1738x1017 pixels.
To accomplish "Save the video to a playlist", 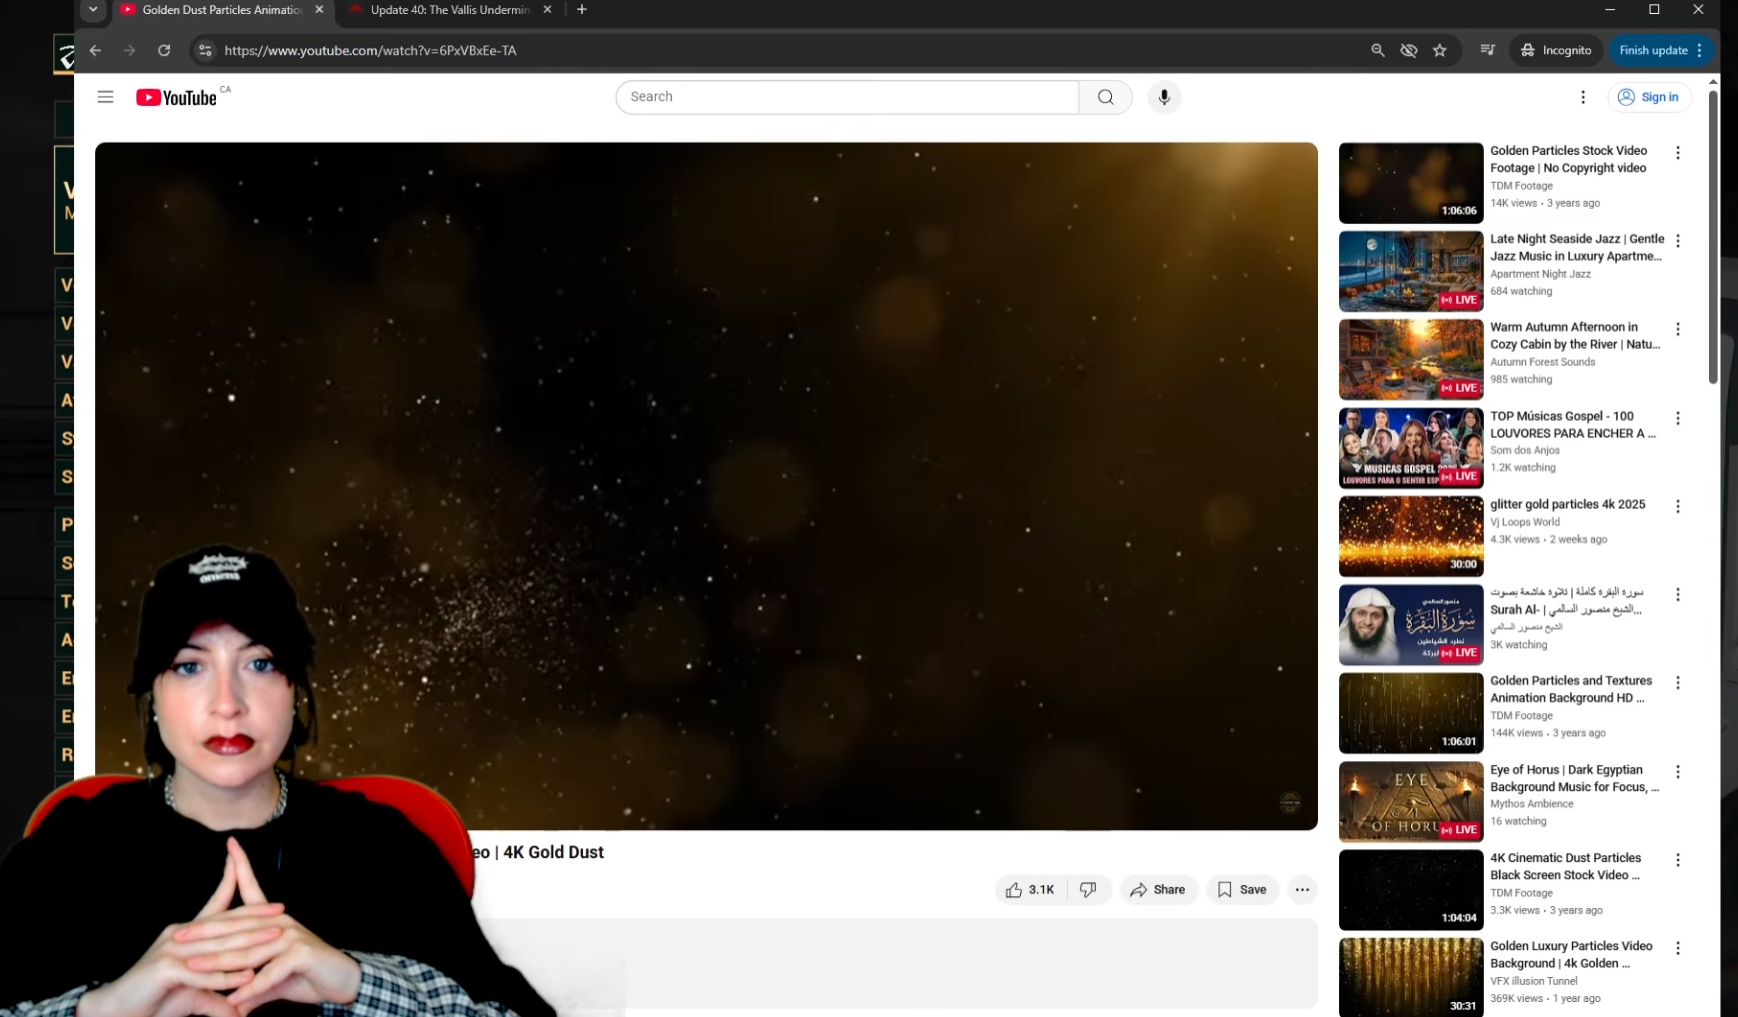I will click(x=1242, y=890).
